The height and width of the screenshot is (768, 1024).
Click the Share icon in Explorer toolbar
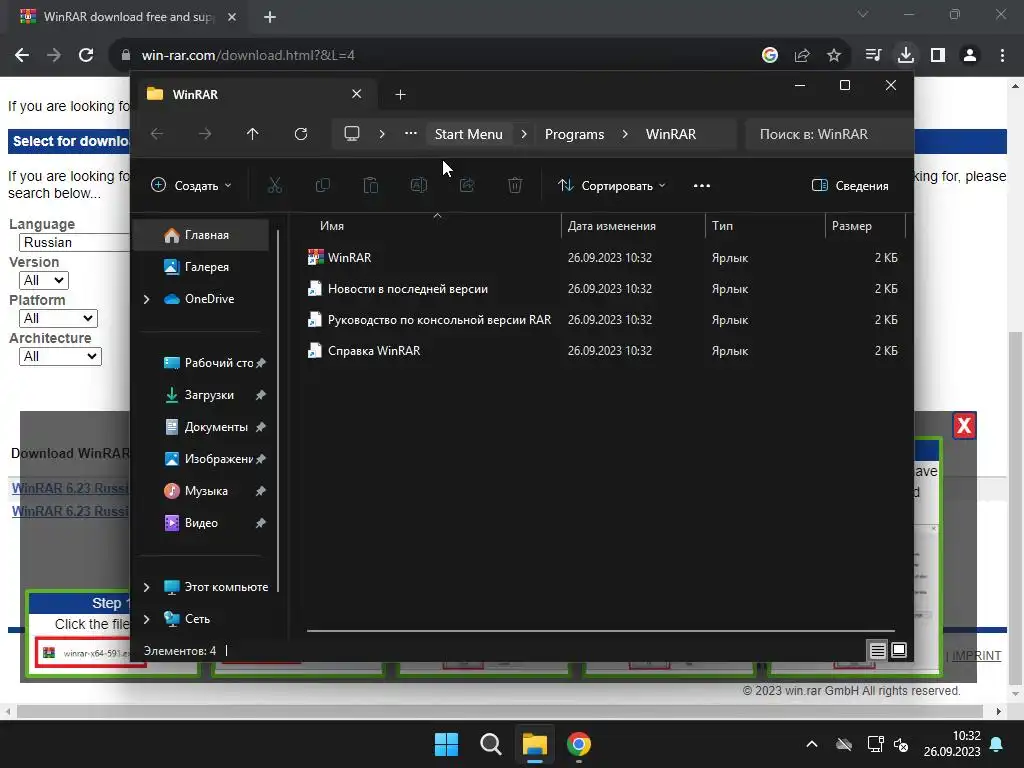point(467,185)
